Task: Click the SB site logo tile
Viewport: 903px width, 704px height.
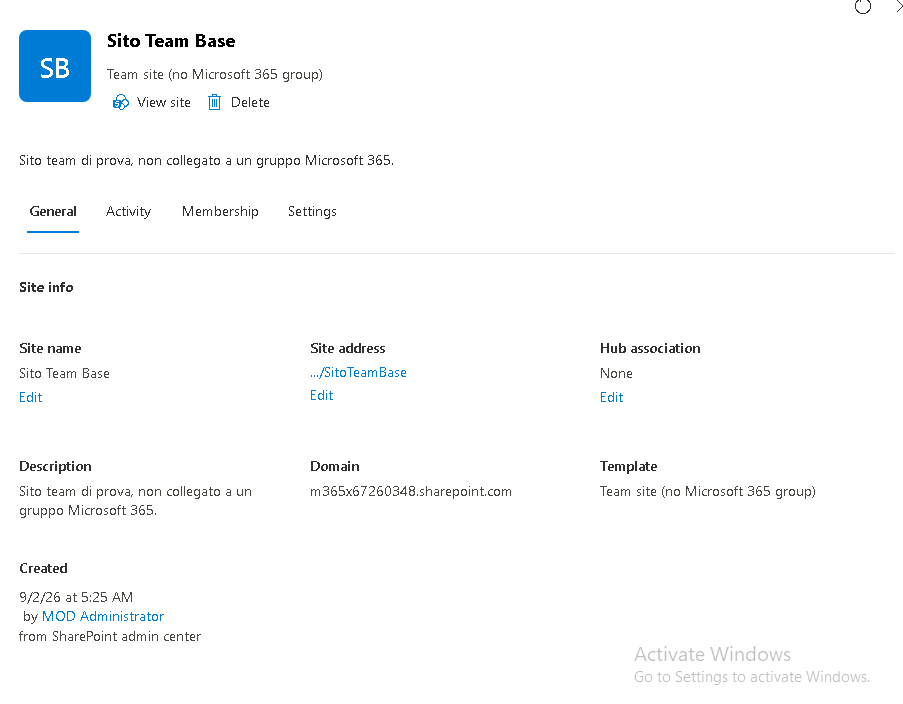Action: (55, 66)
